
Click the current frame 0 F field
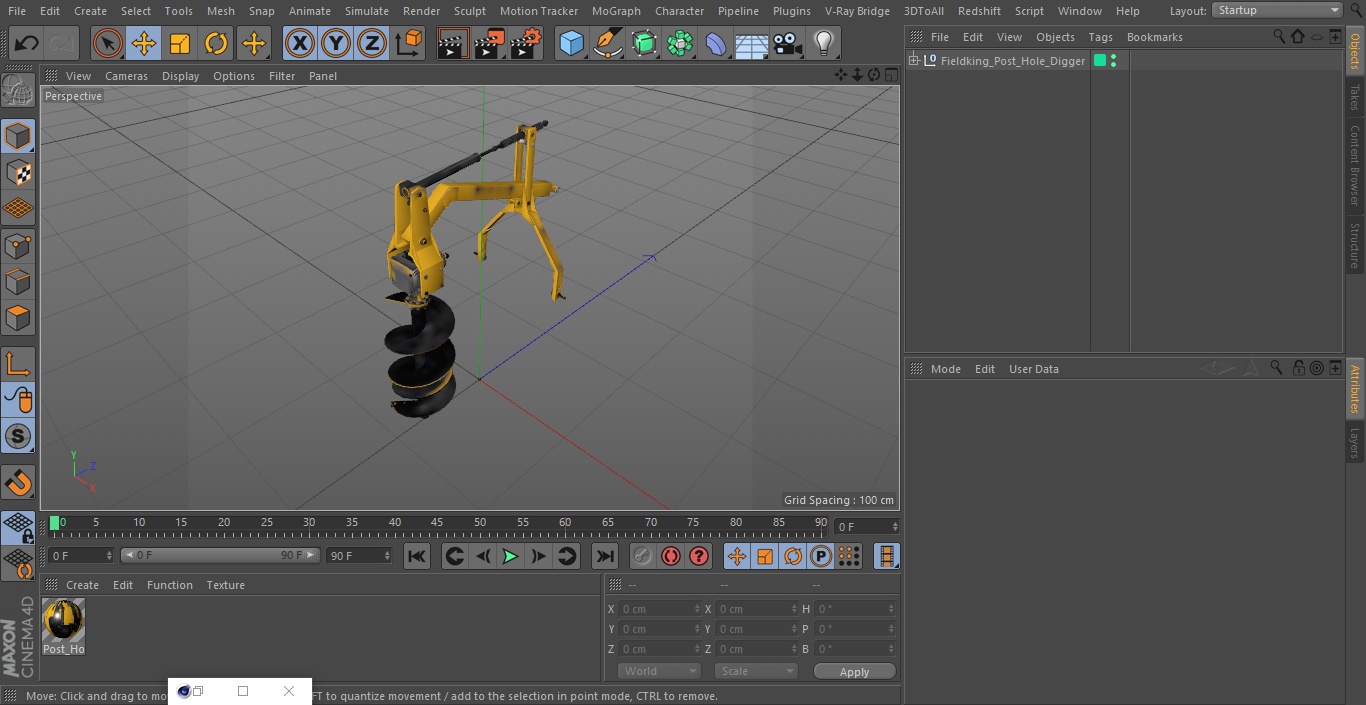81,555
